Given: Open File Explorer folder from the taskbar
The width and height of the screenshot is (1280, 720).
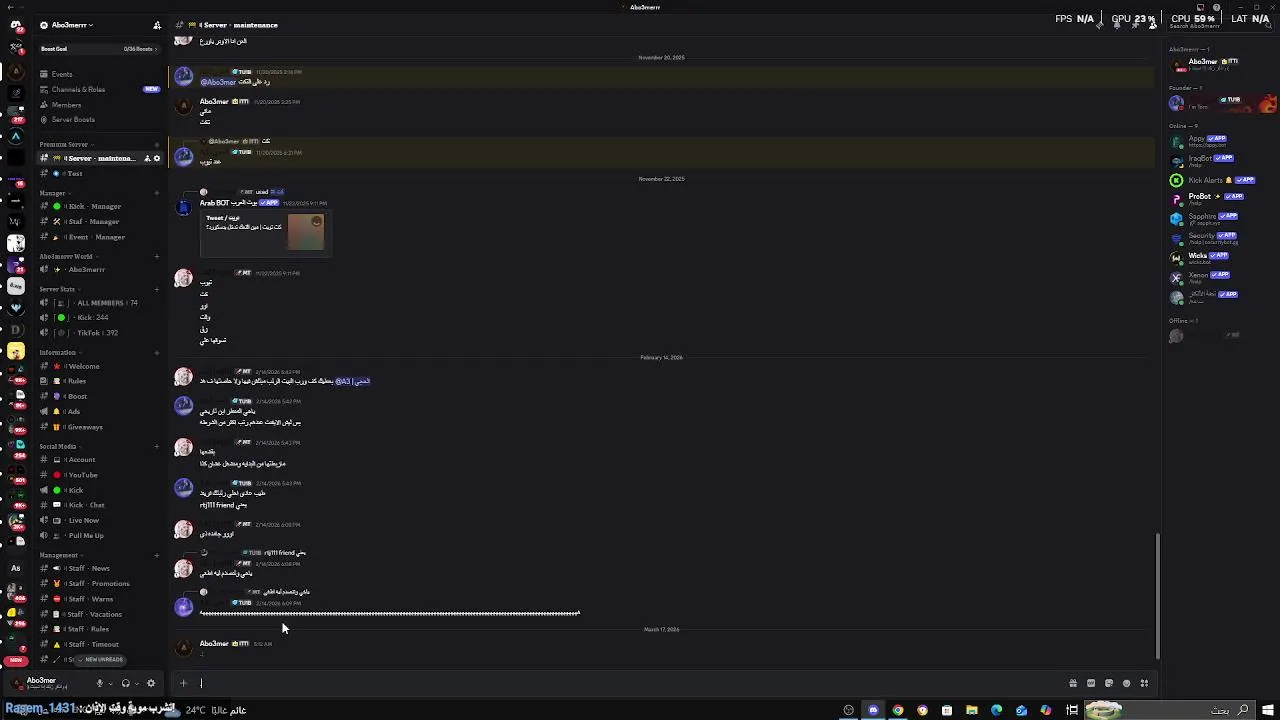Looking at the screenshot, I should click(x=971, y=710).
